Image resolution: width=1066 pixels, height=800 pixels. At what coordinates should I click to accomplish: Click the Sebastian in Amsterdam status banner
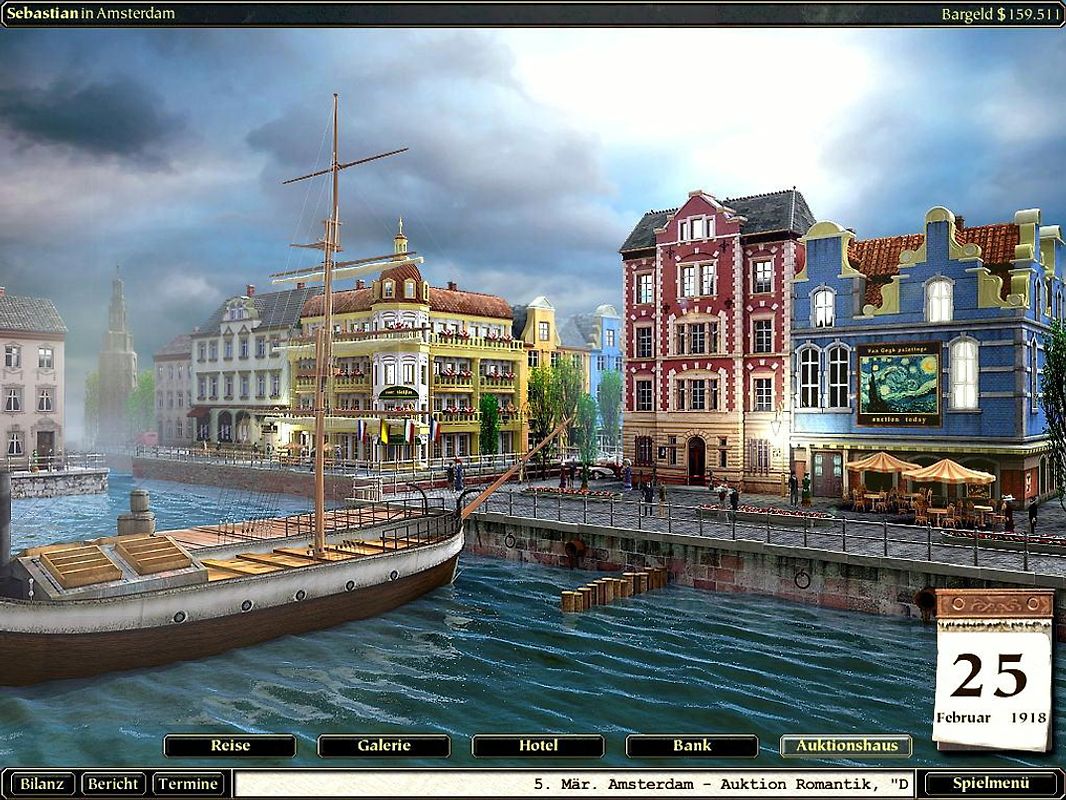[90, 12]
